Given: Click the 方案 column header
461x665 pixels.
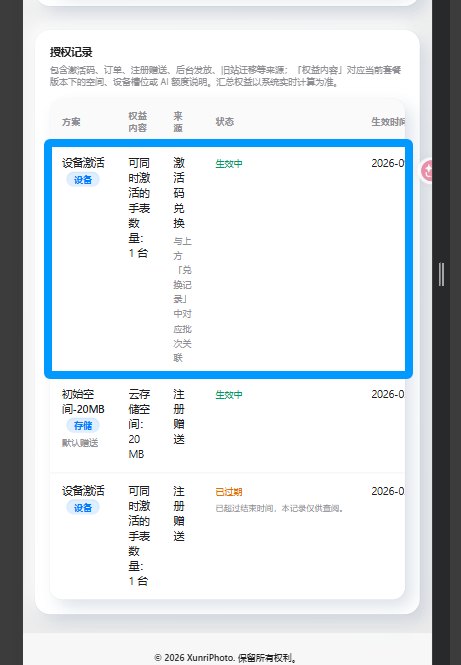Looking at the screenshot, I should point(71,122).
